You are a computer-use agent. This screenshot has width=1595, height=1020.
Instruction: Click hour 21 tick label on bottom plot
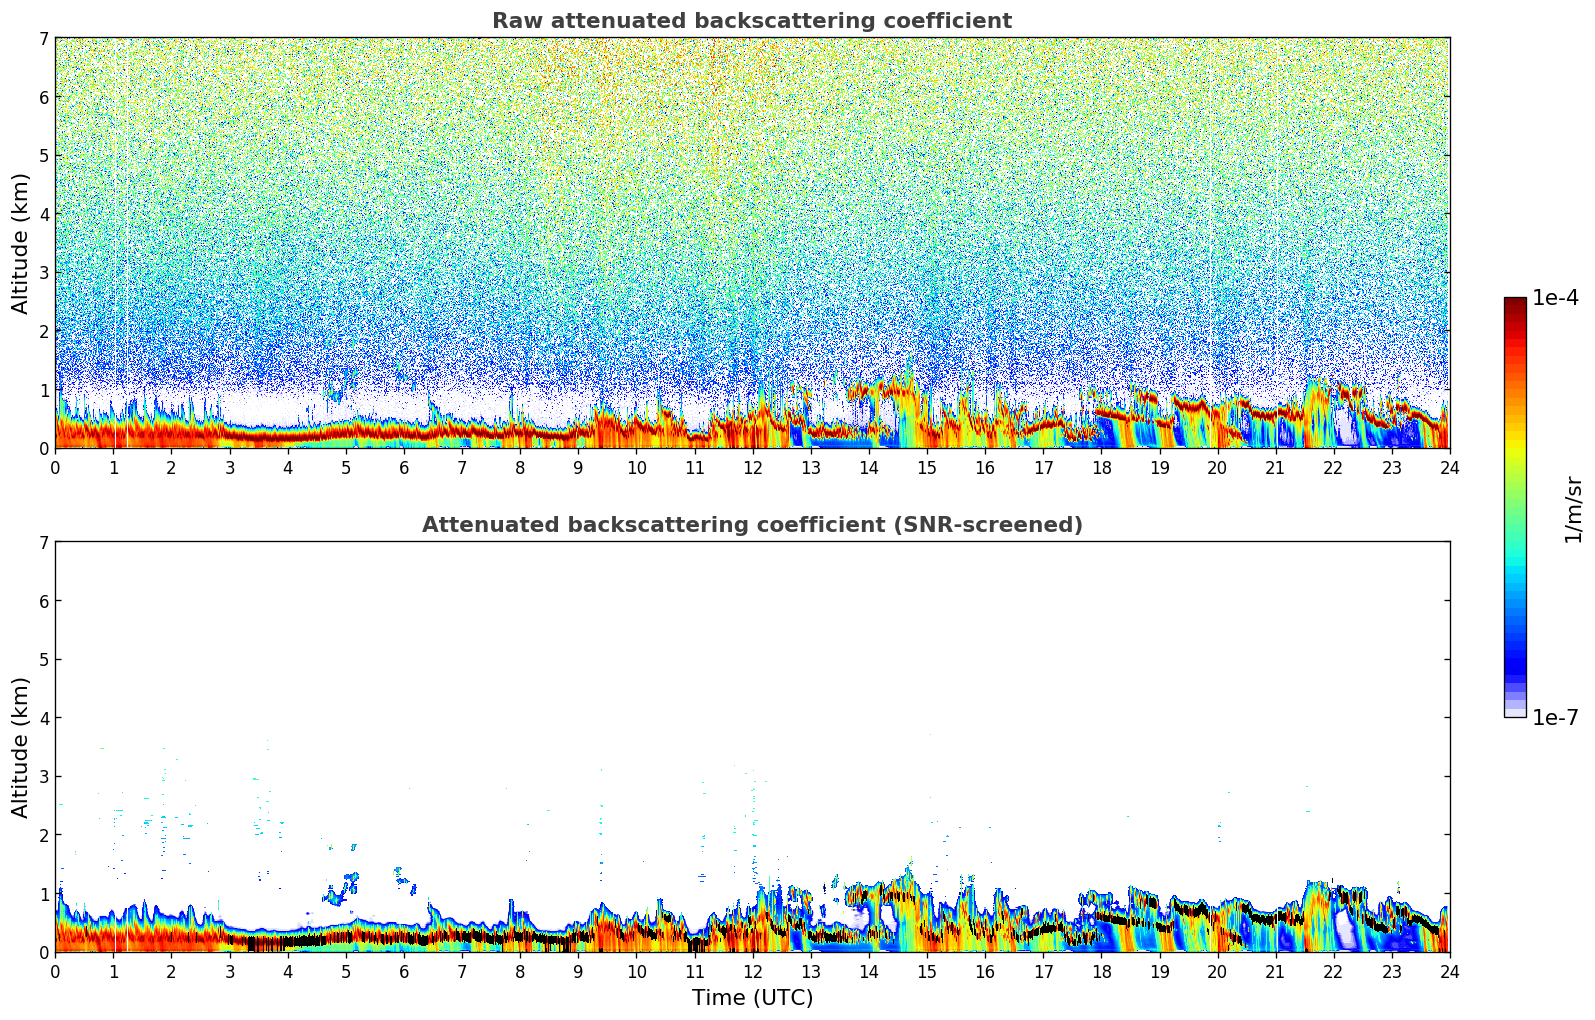click(1275, 971)
